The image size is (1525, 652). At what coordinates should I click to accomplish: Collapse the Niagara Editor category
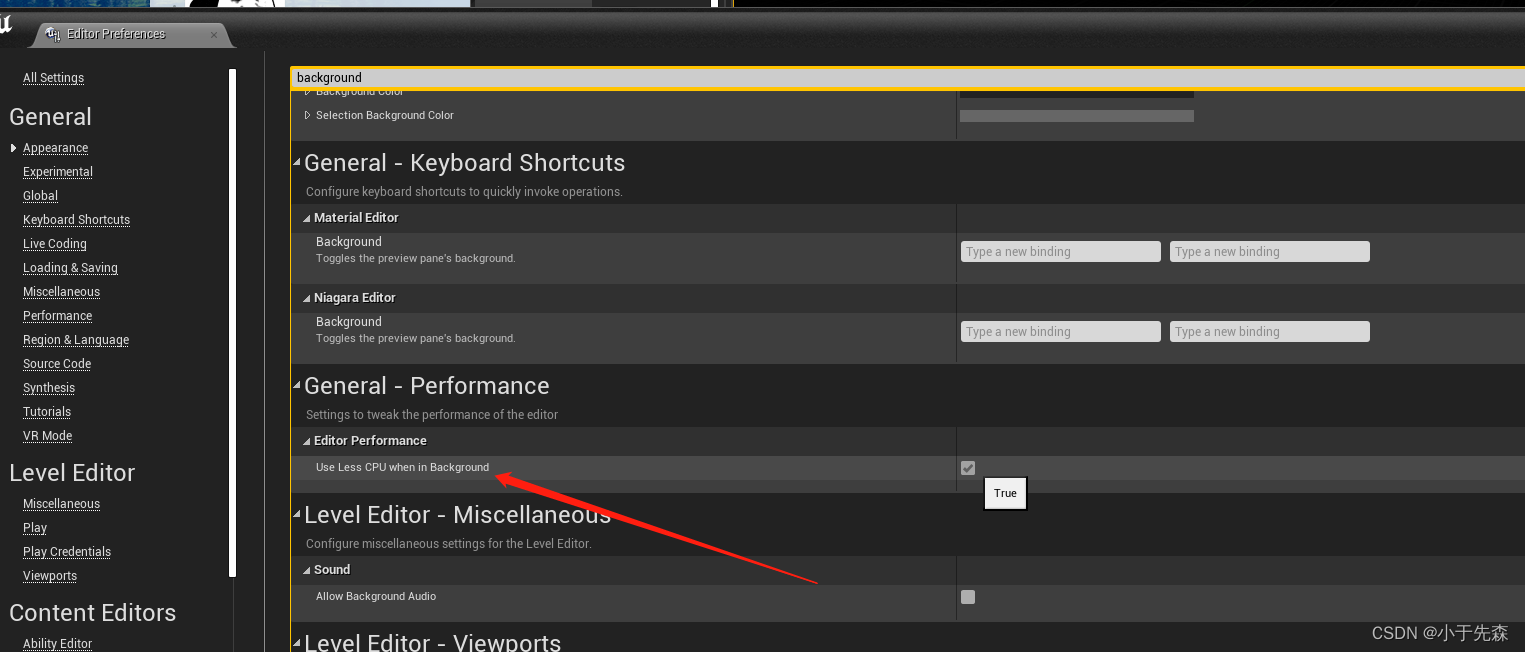click(x=306, y=298)
